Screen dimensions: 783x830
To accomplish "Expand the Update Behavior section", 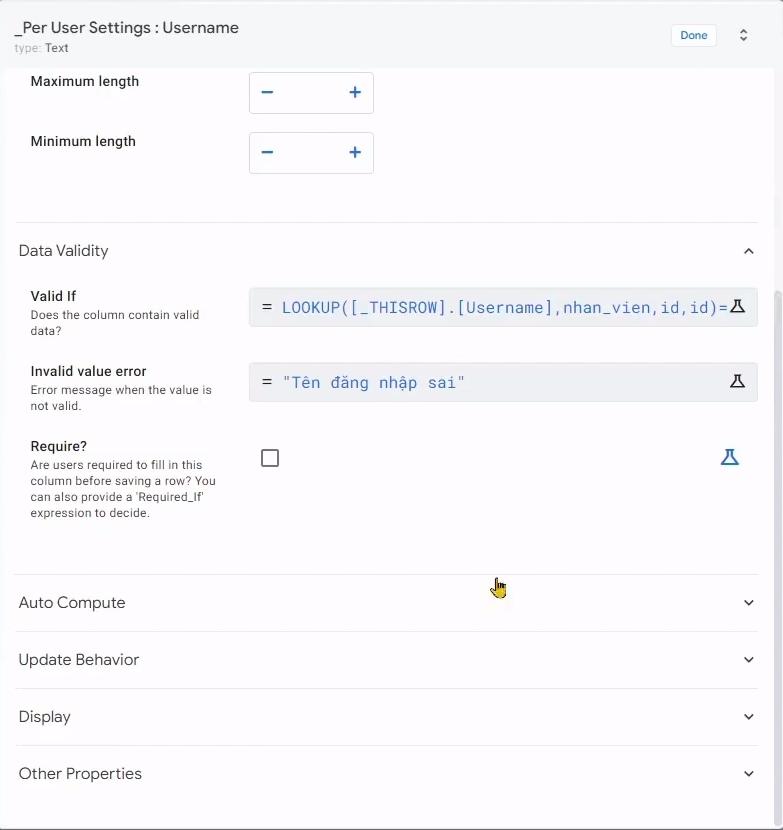I will point(749,660).
